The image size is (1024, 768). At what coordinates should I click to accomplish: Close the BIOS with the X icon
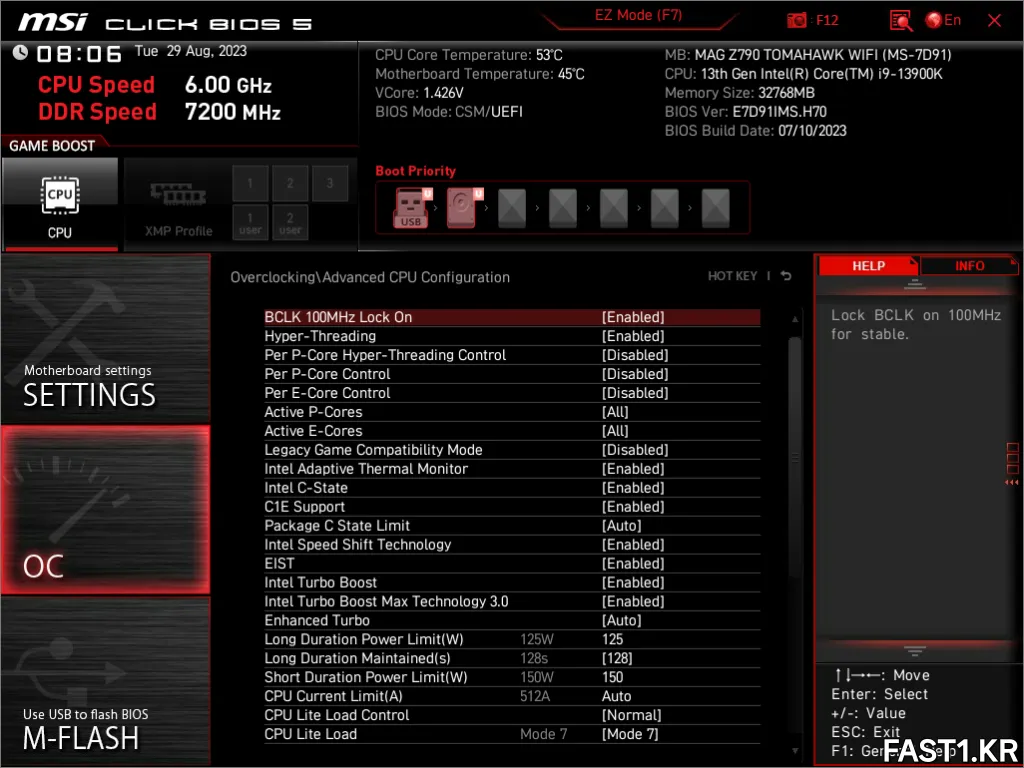point(994,21)
